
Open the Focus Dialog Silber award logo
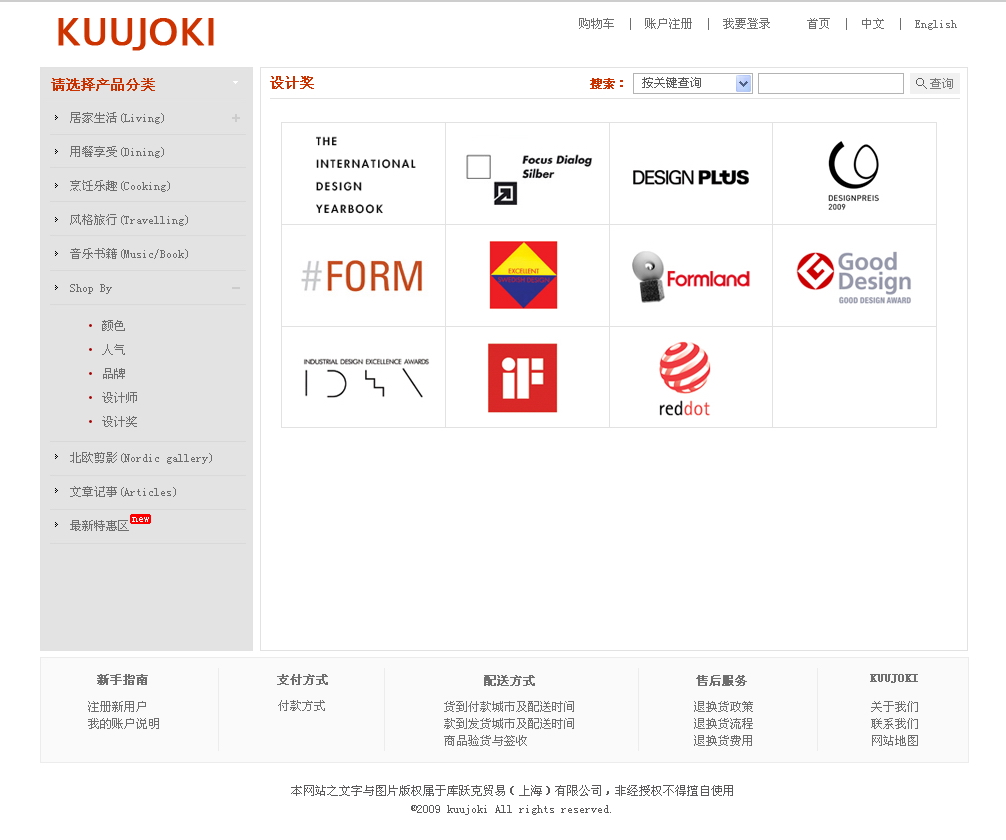click(529, 178)
